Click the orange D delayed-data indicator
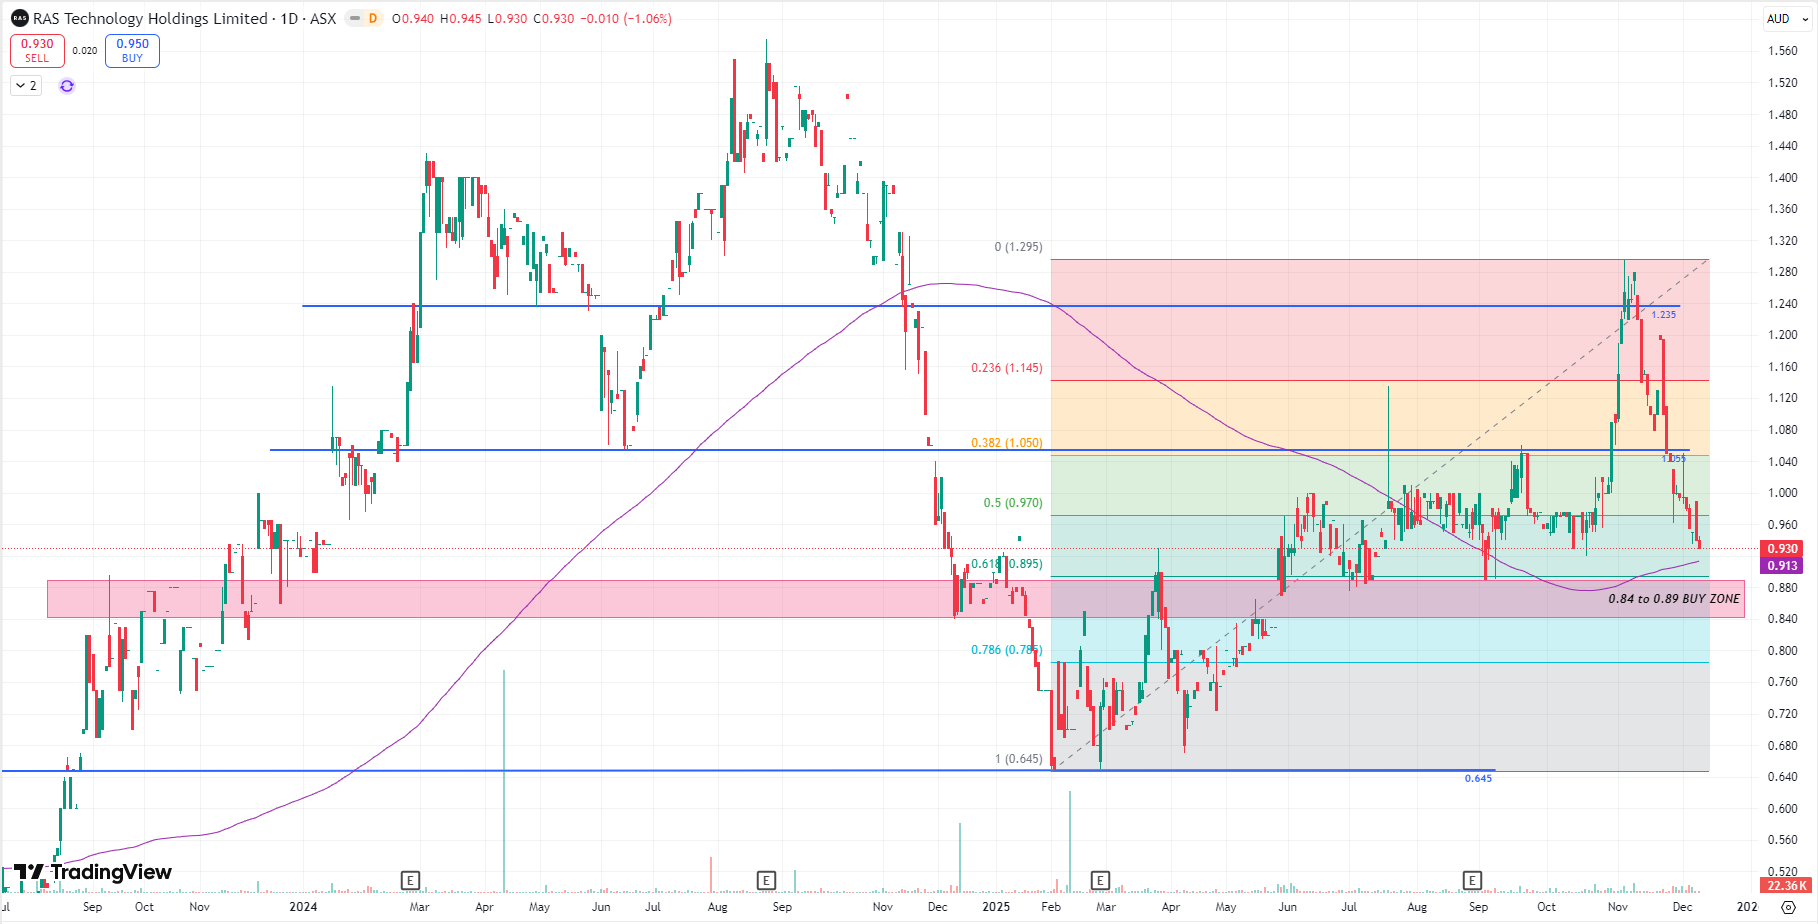This screenshot has width=1818, height=924. [373, 19]
